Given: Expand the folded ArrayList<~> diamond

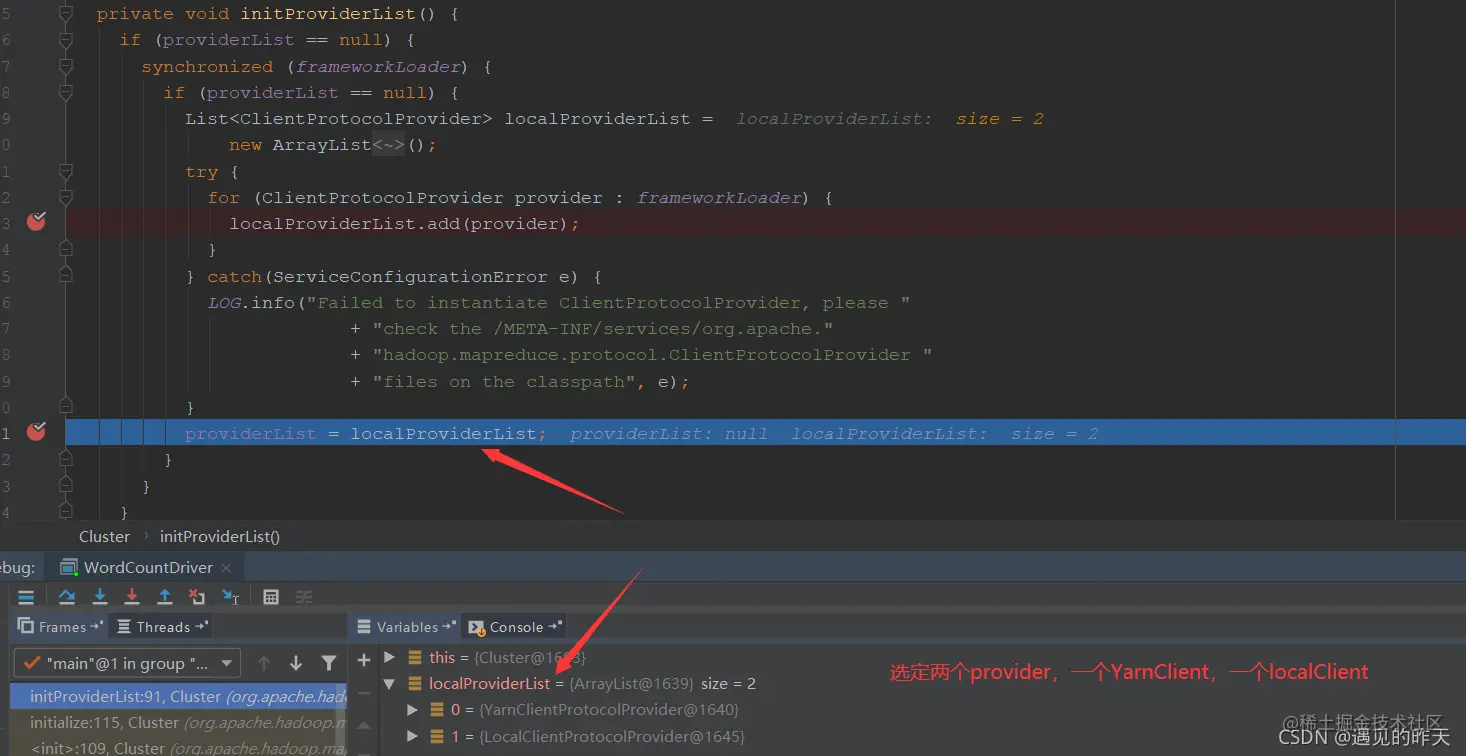Looking at the screenshot, I should tap(388, 145).
